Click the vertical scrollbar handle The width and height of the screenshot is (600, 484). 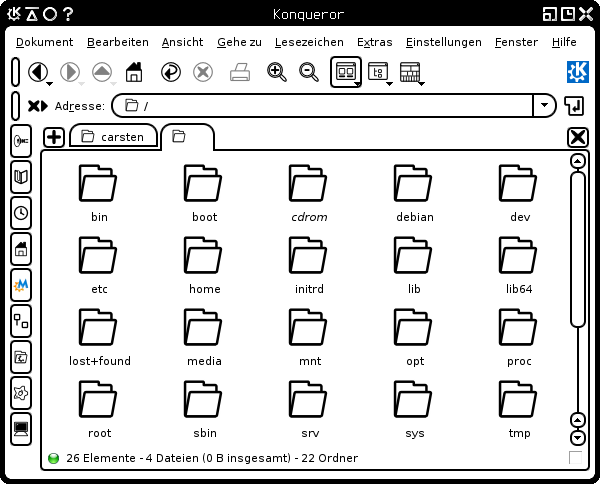click(x=577, y=249)
